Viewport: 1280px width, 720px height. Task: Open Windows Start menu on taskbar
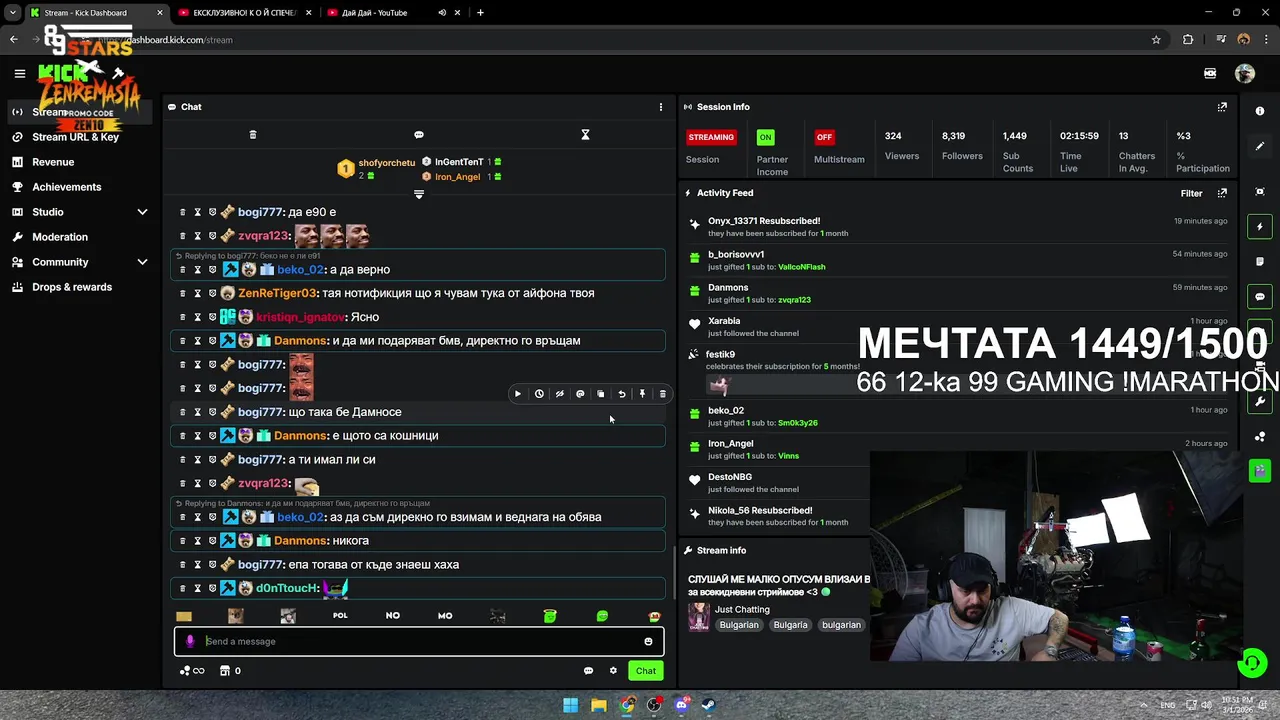pos(570,706)
